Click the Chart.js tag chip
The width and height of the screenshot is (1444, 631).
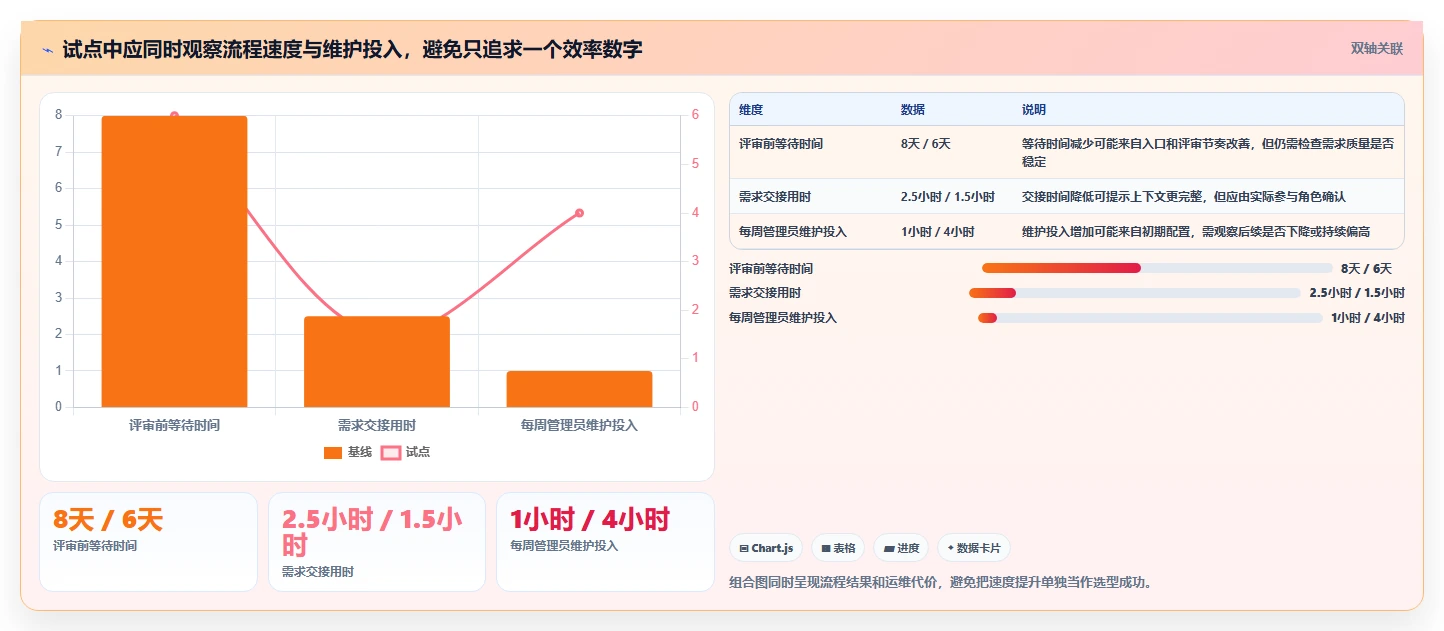coord(766,548)
